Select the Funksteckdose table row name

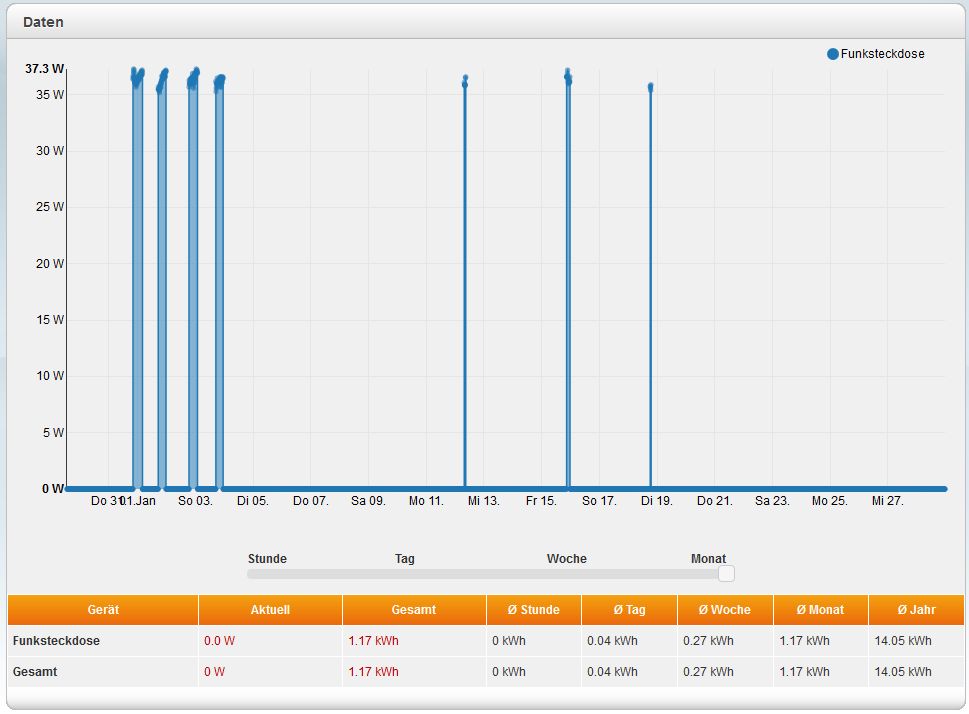pos(56,641)
